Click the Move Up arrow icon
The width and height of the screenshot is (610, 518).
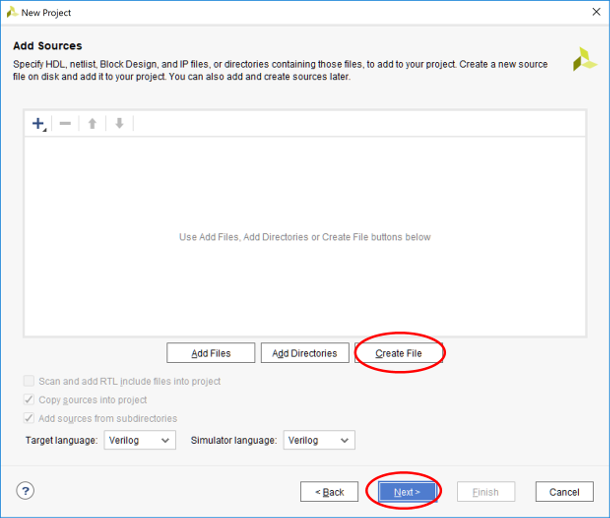tap(92, 124)
